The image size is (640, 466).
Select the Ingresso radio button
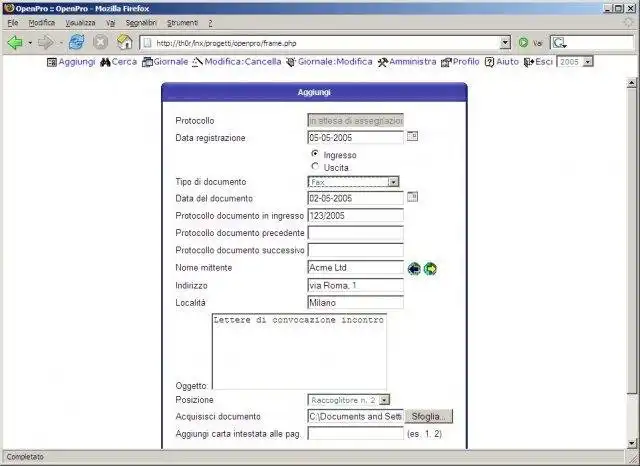315,154
